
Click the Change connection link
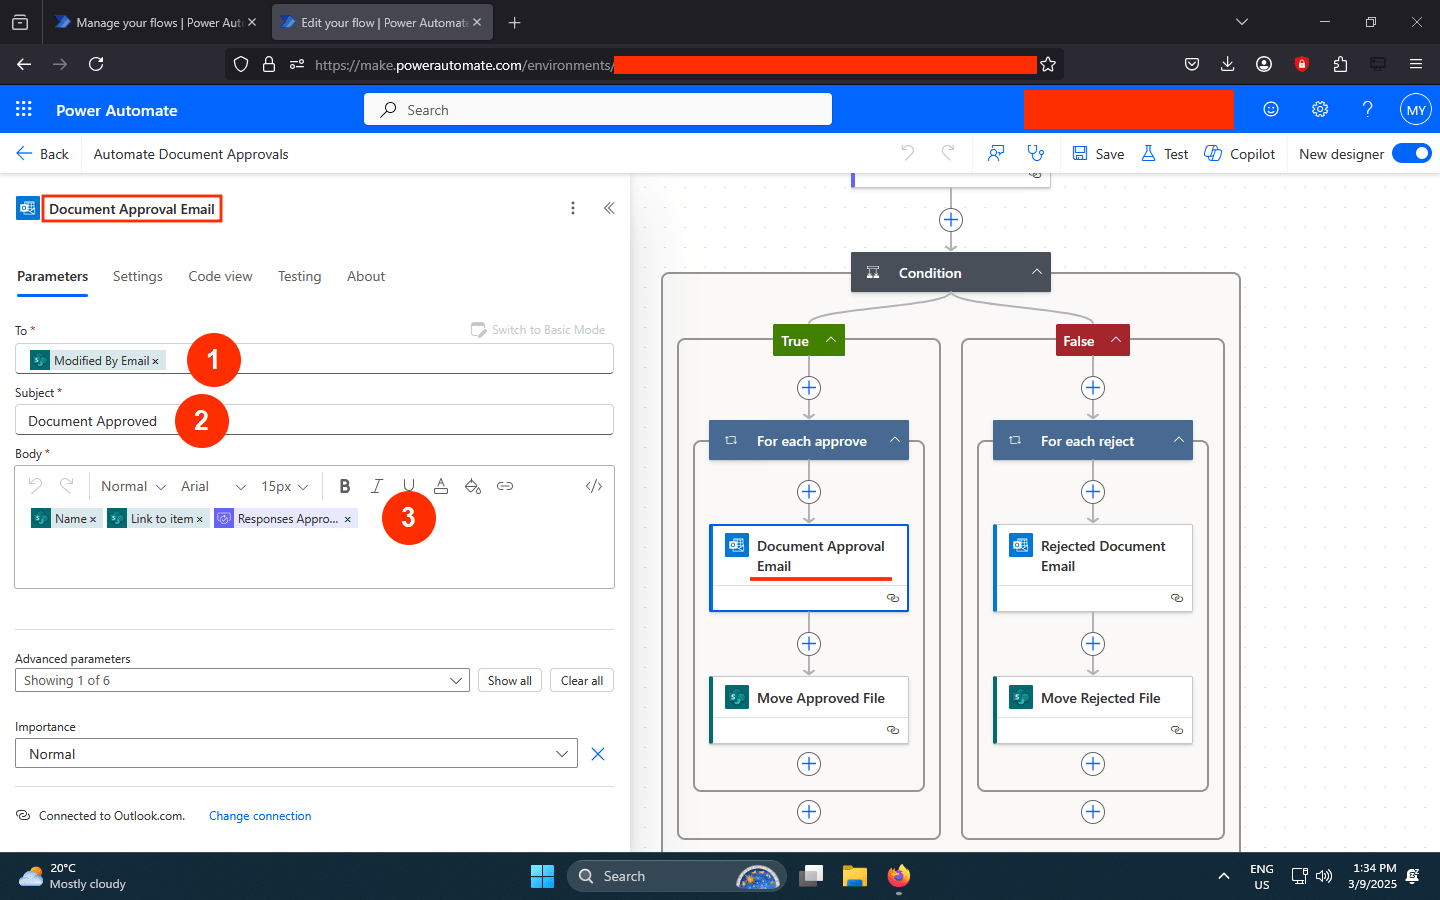click(x=260, y=816)
